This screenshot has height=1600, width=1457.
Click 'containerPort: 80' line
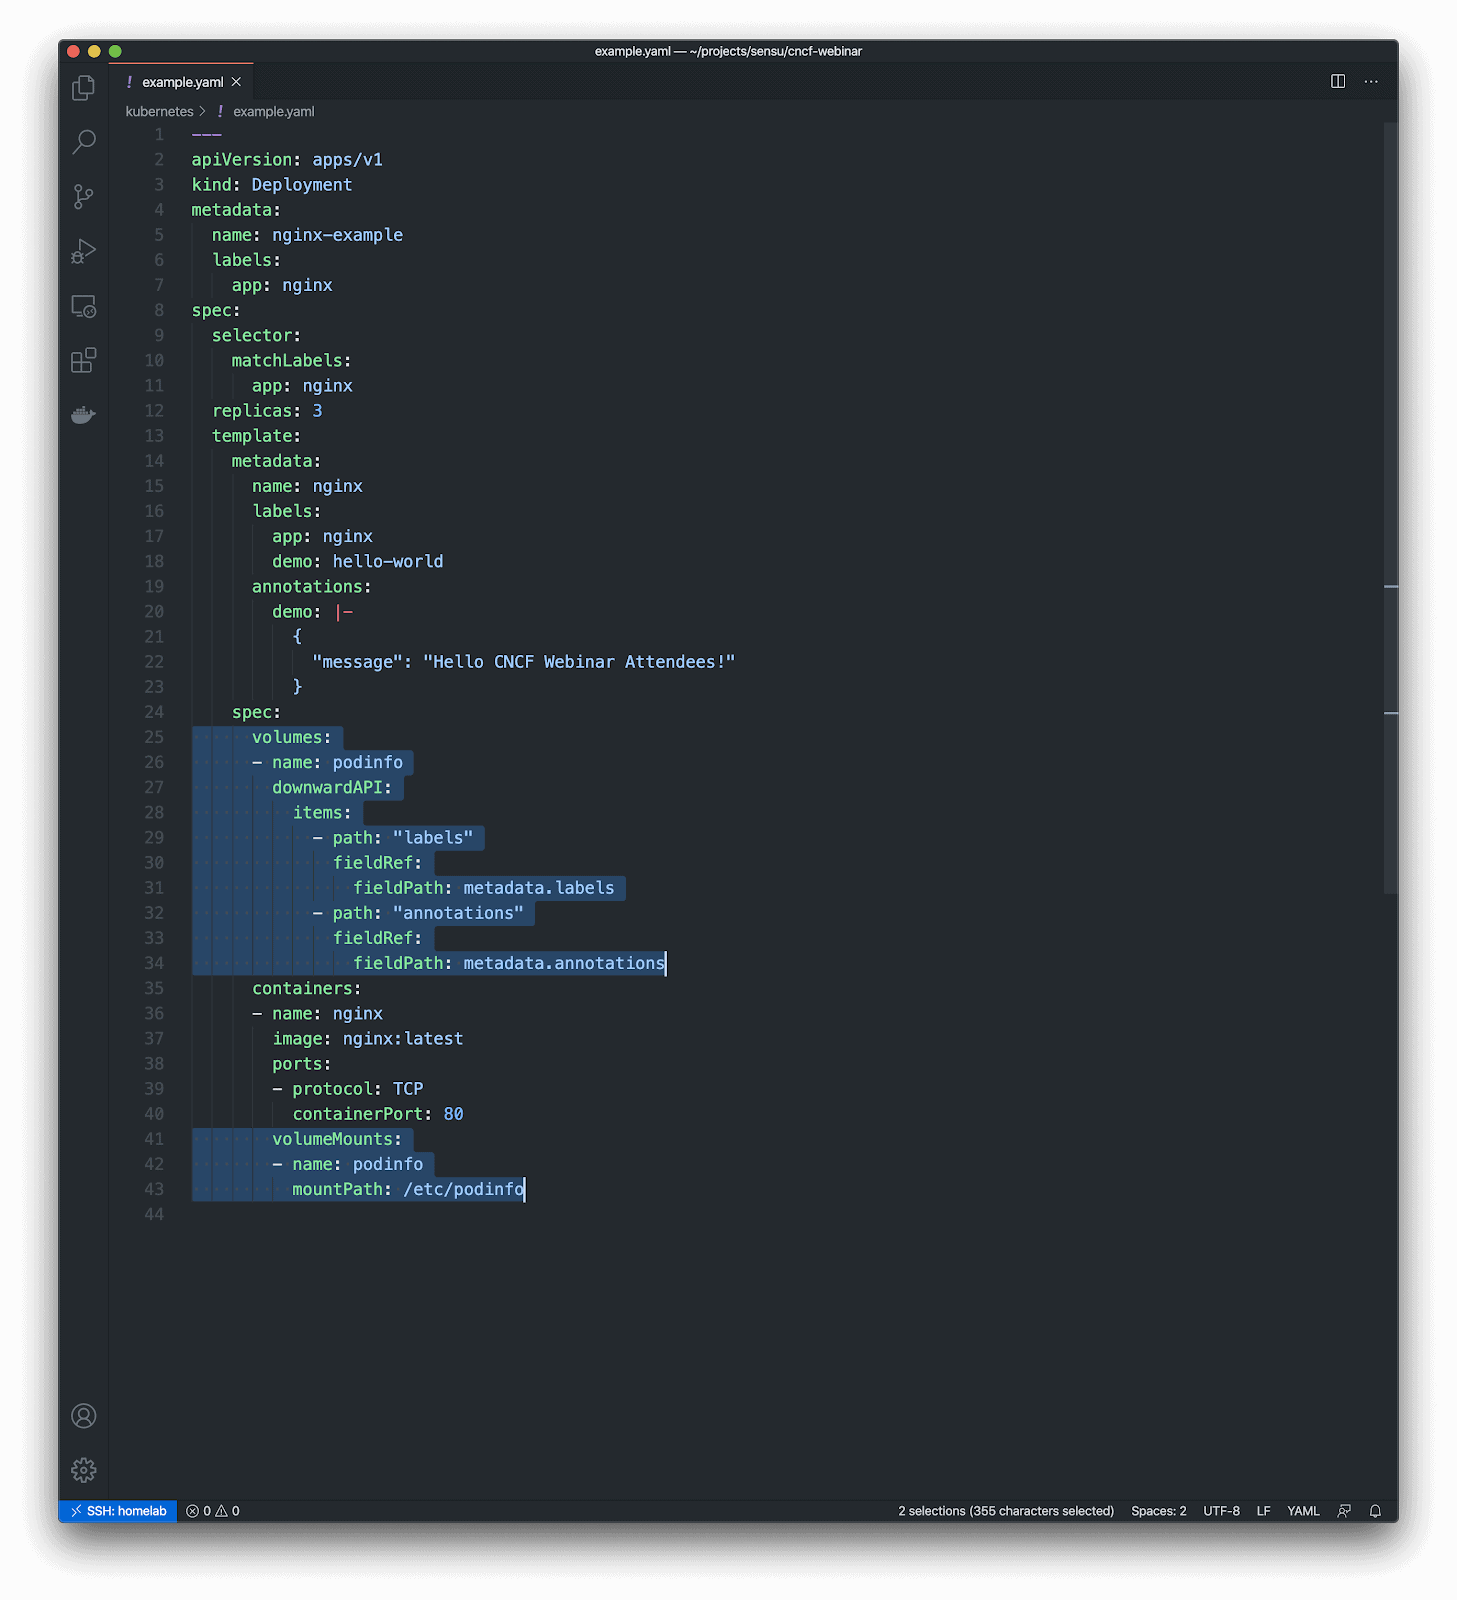[378, 1114]
